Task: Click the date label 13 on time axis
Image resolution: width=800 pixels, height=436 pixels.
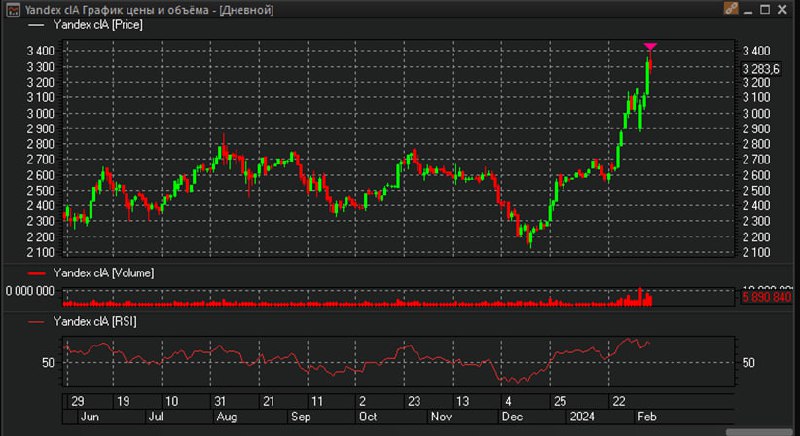Action: pyautogui.click(x=462, y=401)
